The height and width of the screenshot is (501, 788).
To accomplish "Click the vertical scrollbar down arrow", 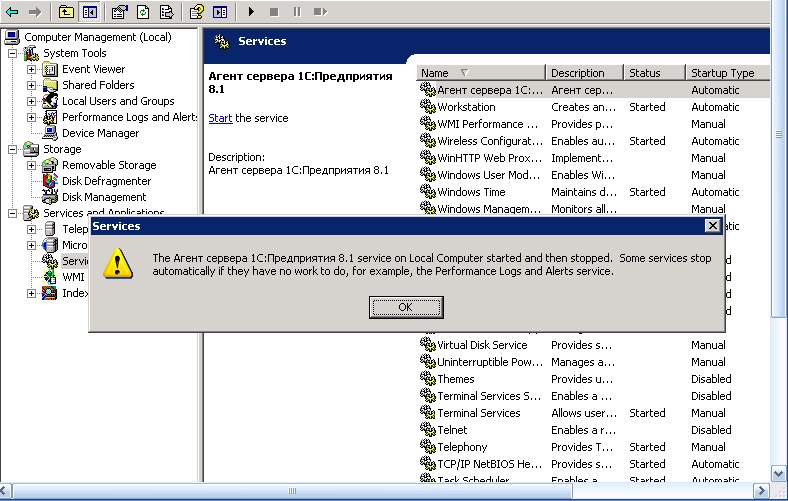I will (778, 473).
